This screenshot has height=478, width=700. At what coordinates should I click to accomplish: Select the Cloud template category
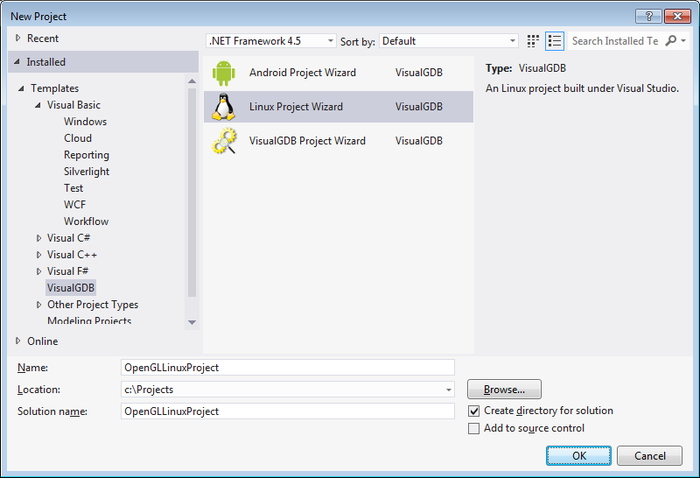(78, 138)
